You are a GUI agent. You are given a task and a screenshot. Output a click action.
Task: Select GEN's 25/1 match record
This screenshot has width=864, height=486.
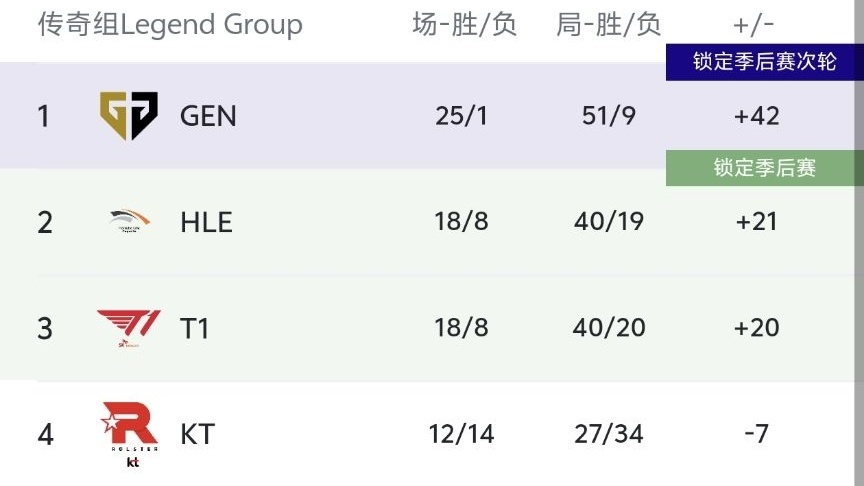[461, 116]
